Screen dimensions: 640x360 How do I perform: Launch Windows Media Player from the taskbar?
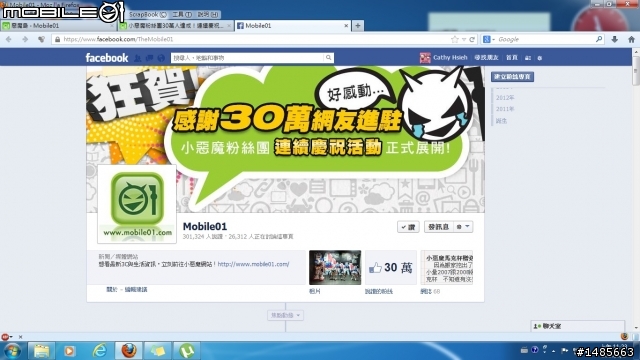(x=69, y=351)
